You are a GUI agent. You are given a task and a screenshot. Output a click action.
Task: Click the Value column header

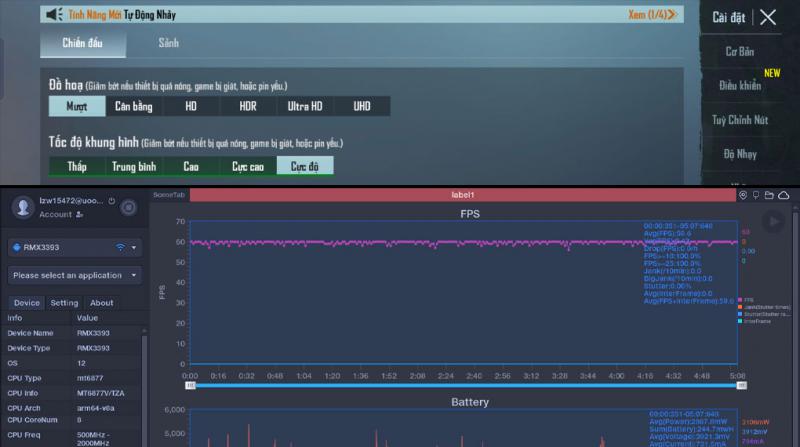pyautogui.click(x=87, y=318)
